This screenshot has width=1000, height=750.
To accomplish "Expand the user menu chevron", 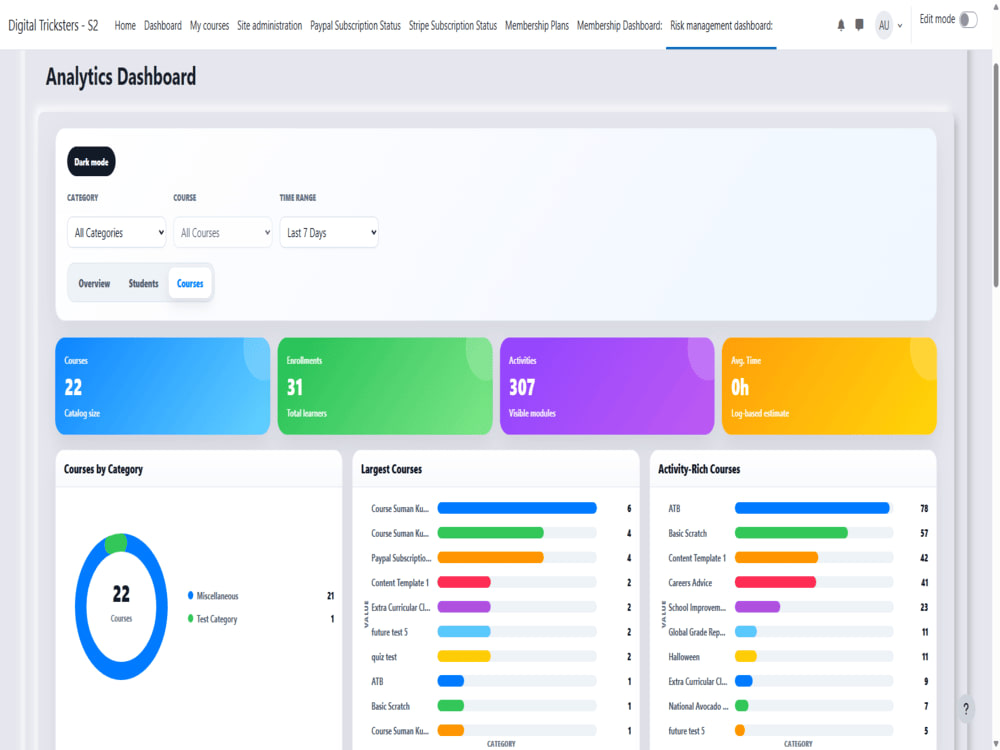I will click(x=900, y=26).
